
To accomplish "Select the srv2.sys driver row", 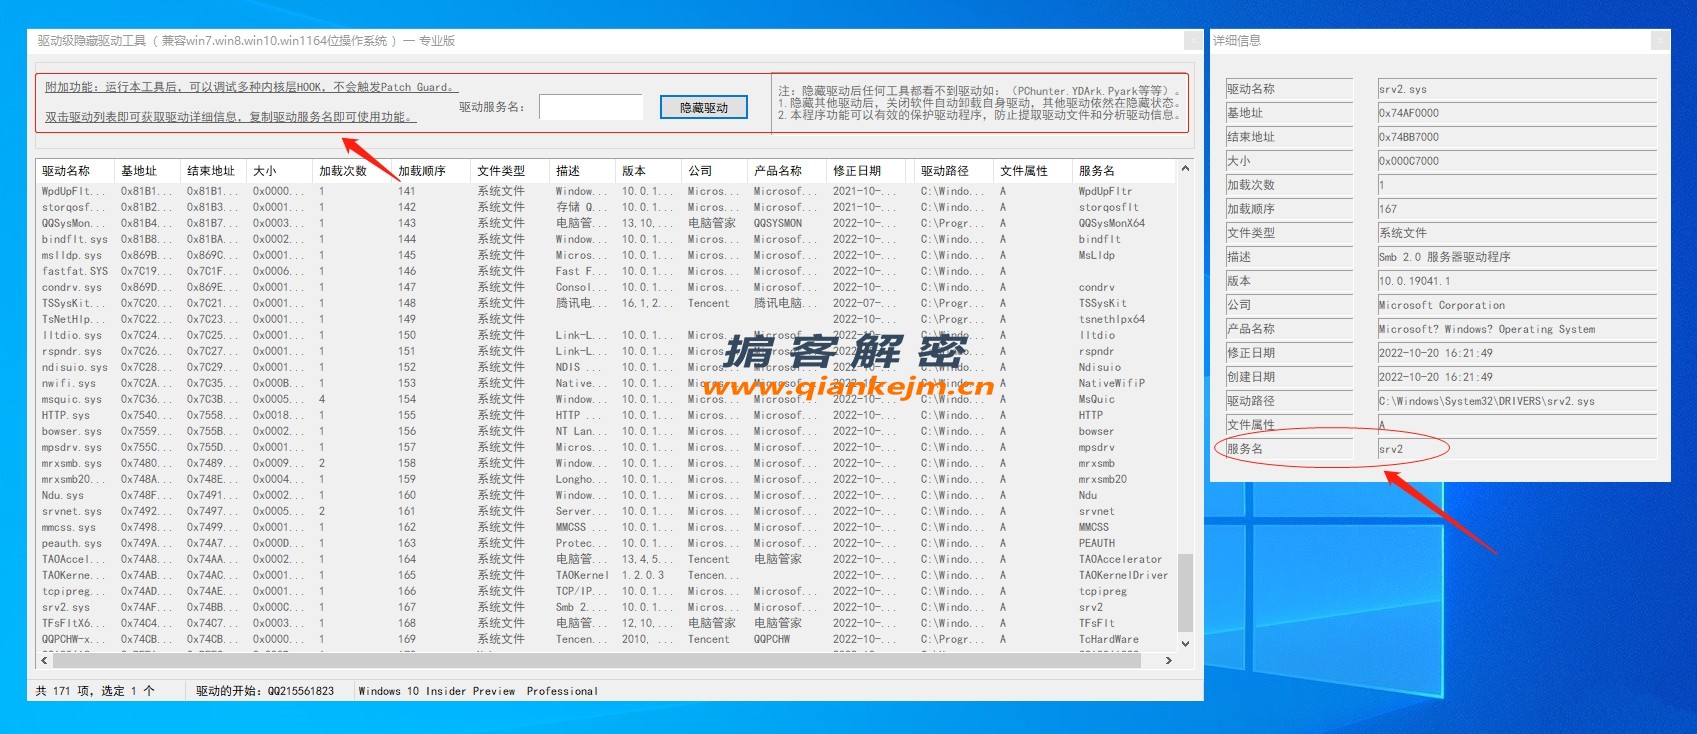I will 607,607.
